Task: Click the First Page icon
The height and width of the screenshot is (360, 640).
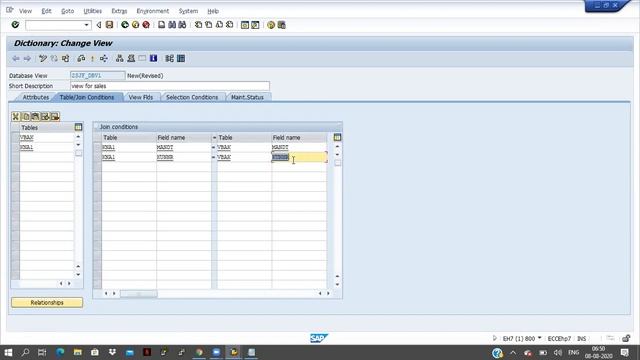Action: pyautogui.click(x=198, y=25)
